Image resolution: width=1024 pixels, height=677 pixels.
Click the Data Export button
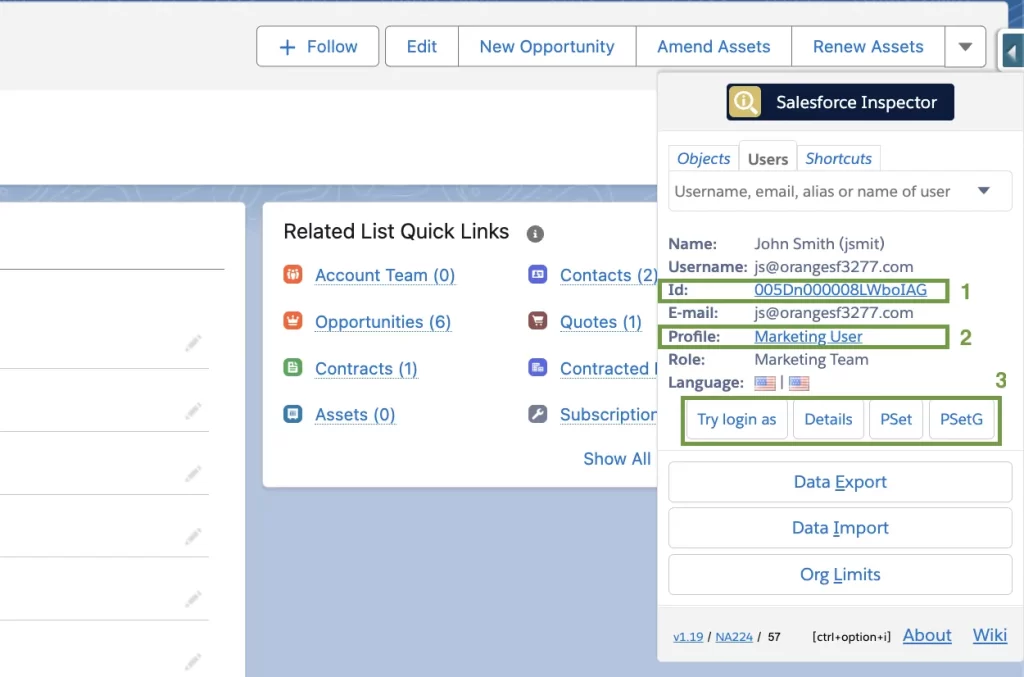[x=839, y=481]
